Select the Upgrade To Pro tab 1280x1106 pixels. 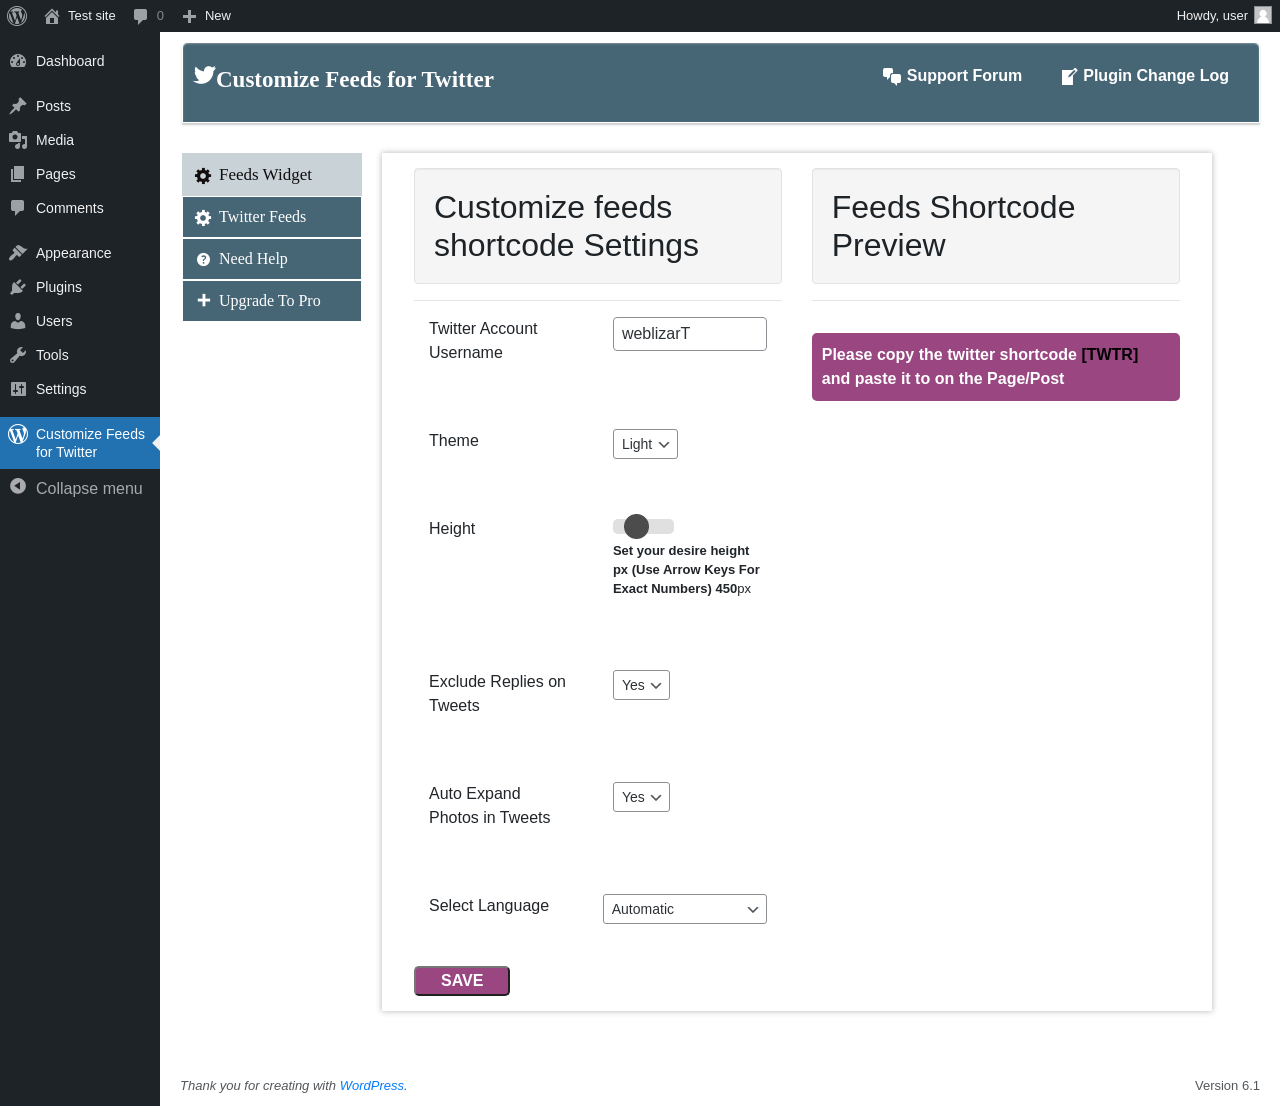point(272,301)
